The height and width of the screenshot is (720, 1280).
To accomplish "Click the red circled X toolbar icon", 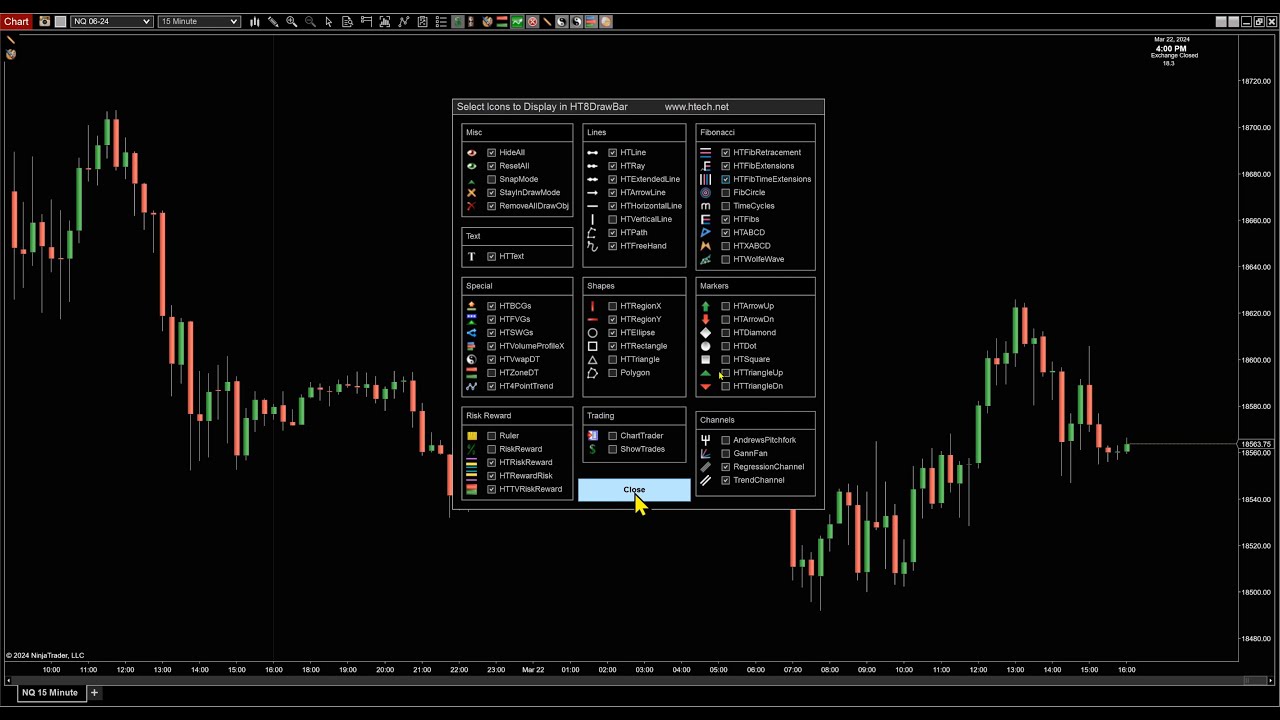I will tap(532, 22).
